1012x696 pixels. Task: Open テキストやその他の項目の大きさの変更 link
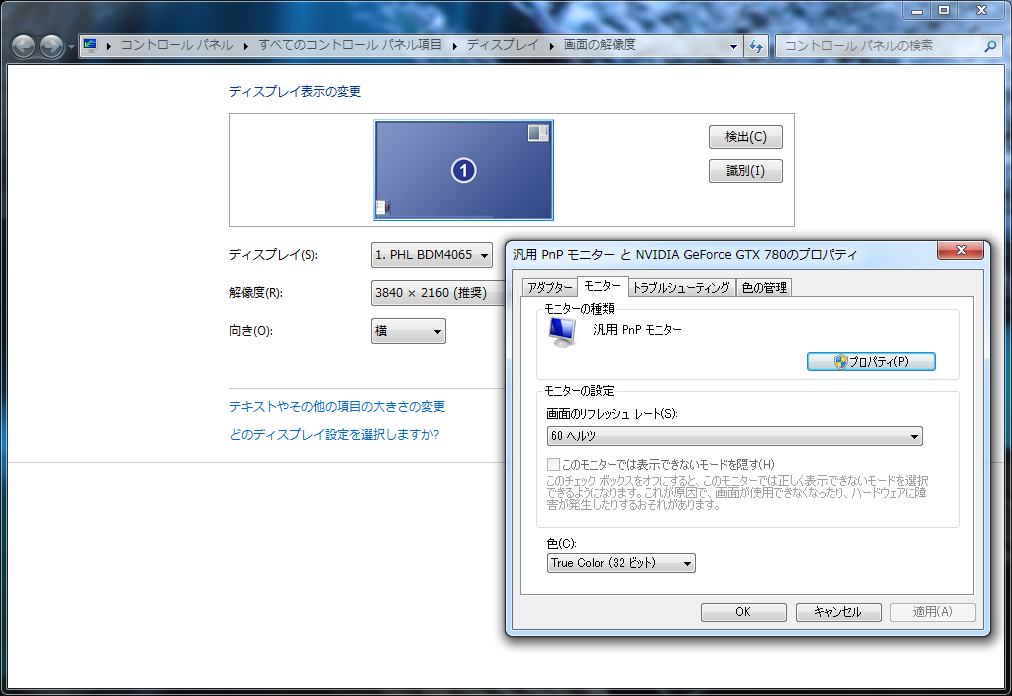click(x=337, y=407)
